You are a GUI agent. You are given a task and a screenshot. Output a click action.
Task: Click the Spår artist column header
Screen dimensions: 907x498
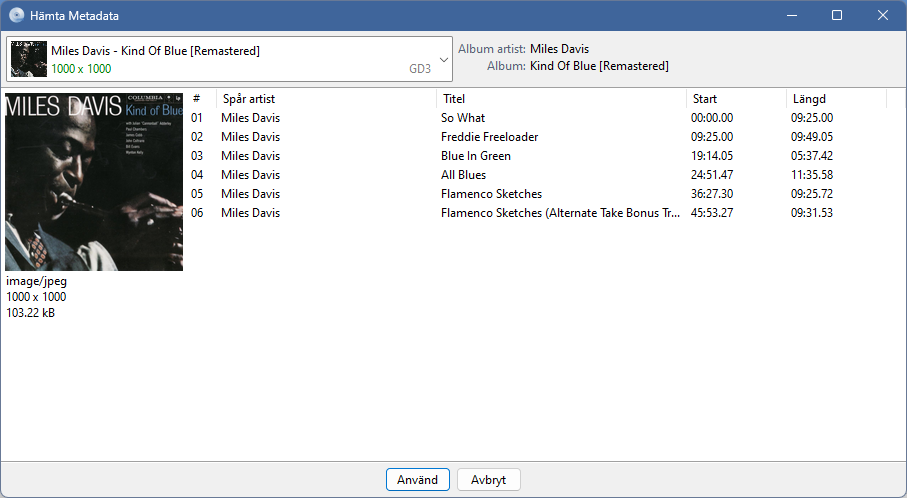coord(249,99)
